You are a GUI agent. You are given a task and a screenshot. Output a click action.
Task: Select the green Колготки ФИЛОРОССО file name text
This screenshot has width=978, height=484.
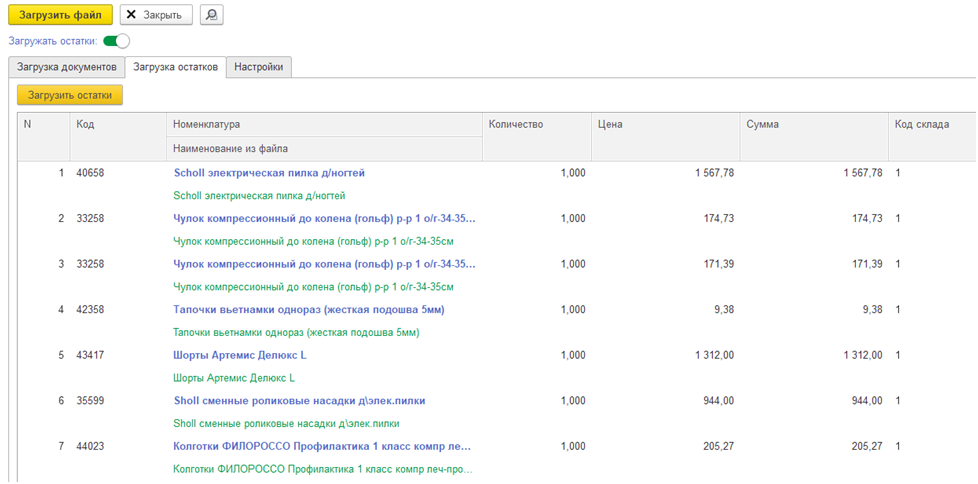(x=322, y=469)
